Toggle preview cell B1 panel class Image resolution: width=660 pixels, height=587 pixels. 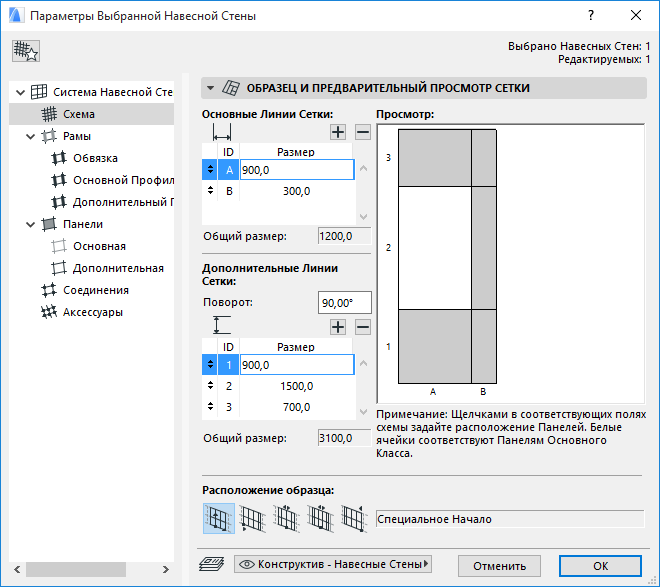[x=484, y=346]
